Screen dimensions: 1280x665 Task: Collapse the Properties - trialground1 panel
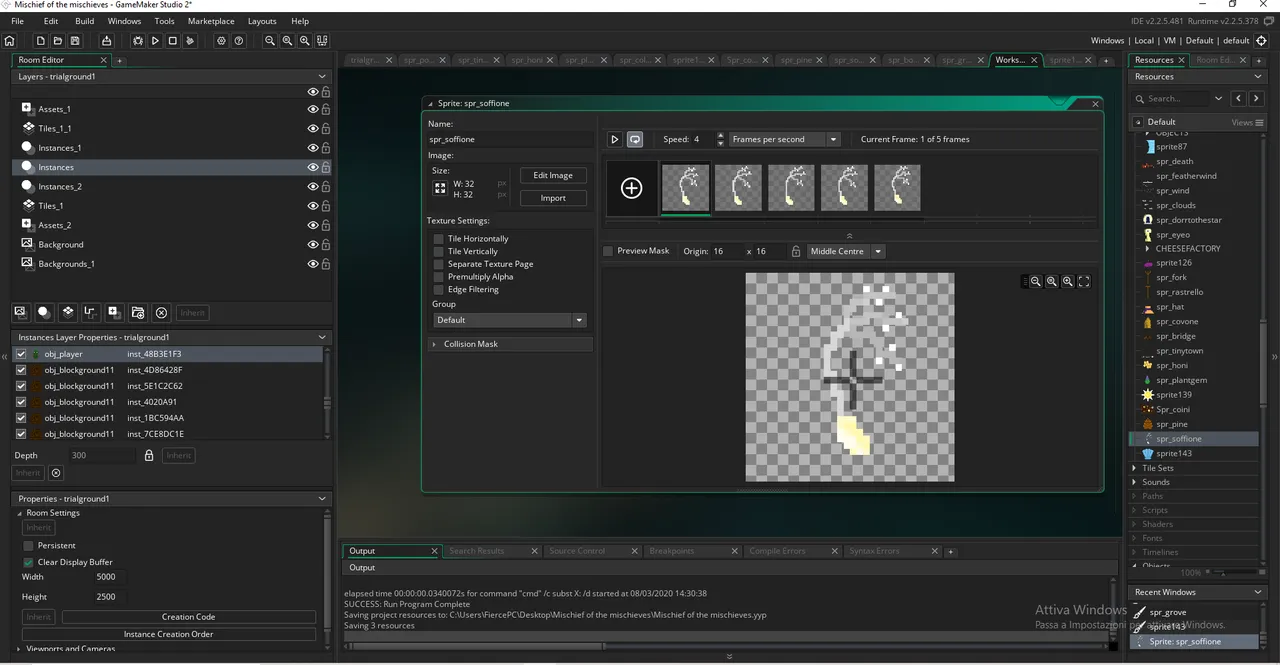322,498
